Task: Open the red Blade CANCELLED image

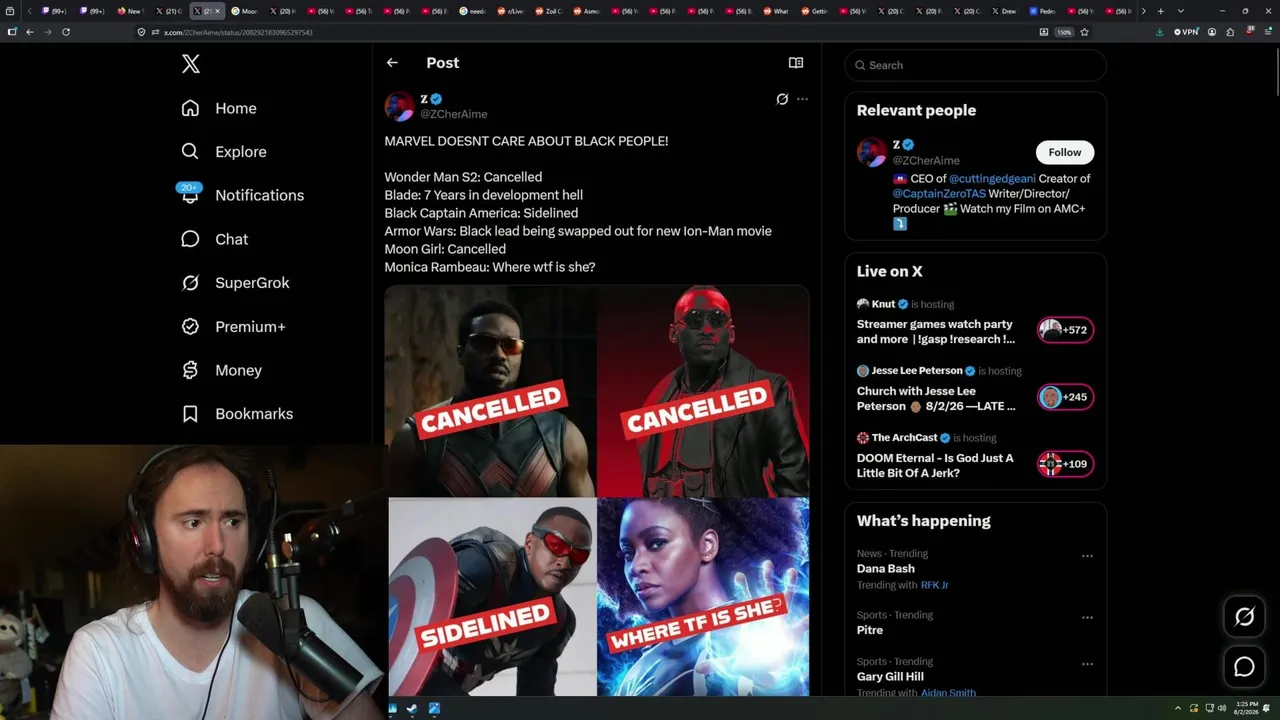Action: click(x=703, y=391)
